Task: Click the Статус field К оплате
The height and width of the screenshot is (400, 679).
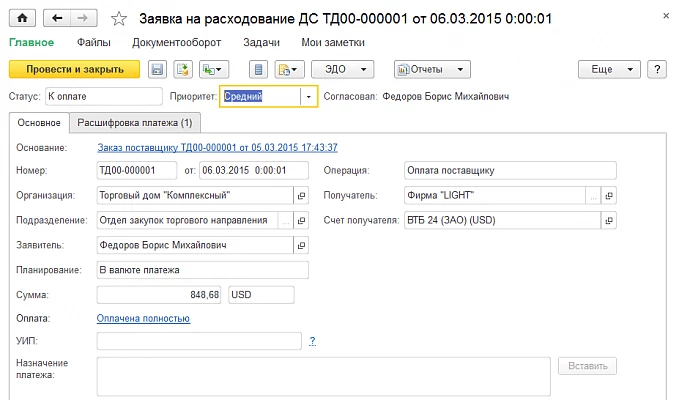Action: [103, 97]
